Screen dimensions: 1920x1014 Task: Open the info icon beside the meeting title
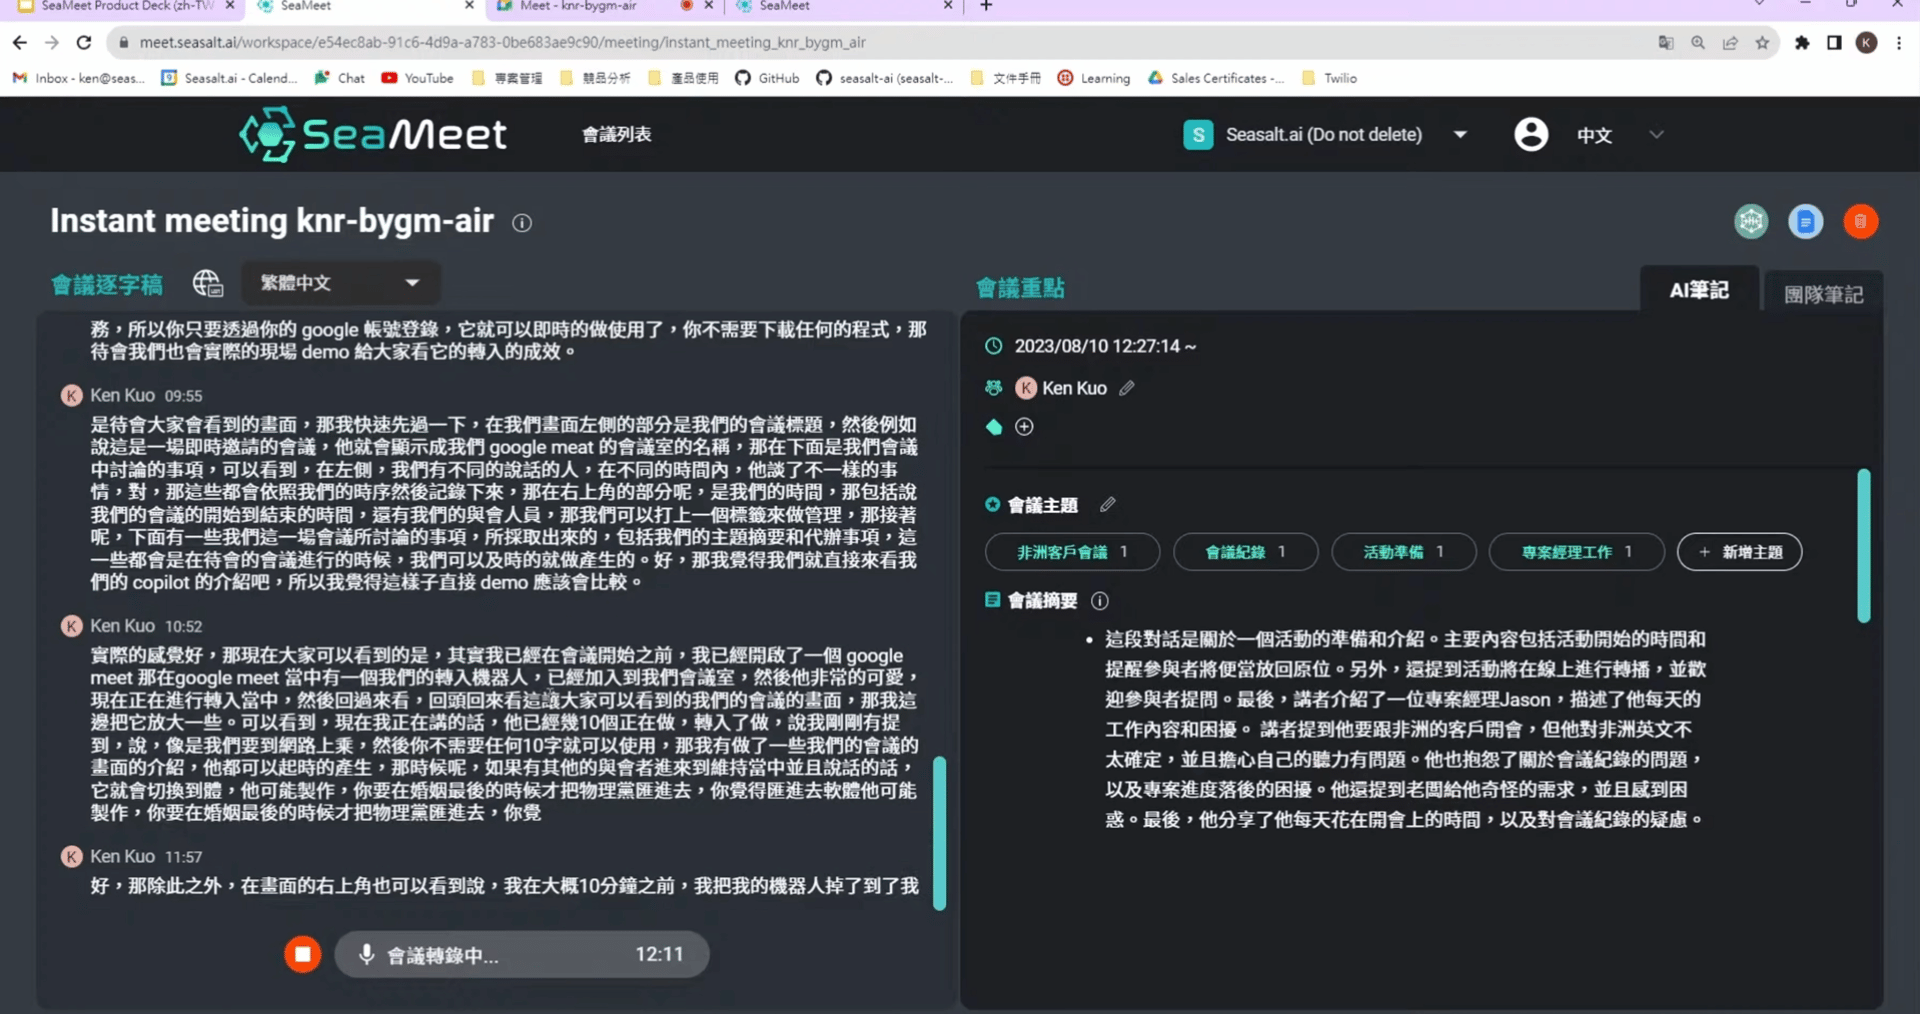tap(521, 223)
